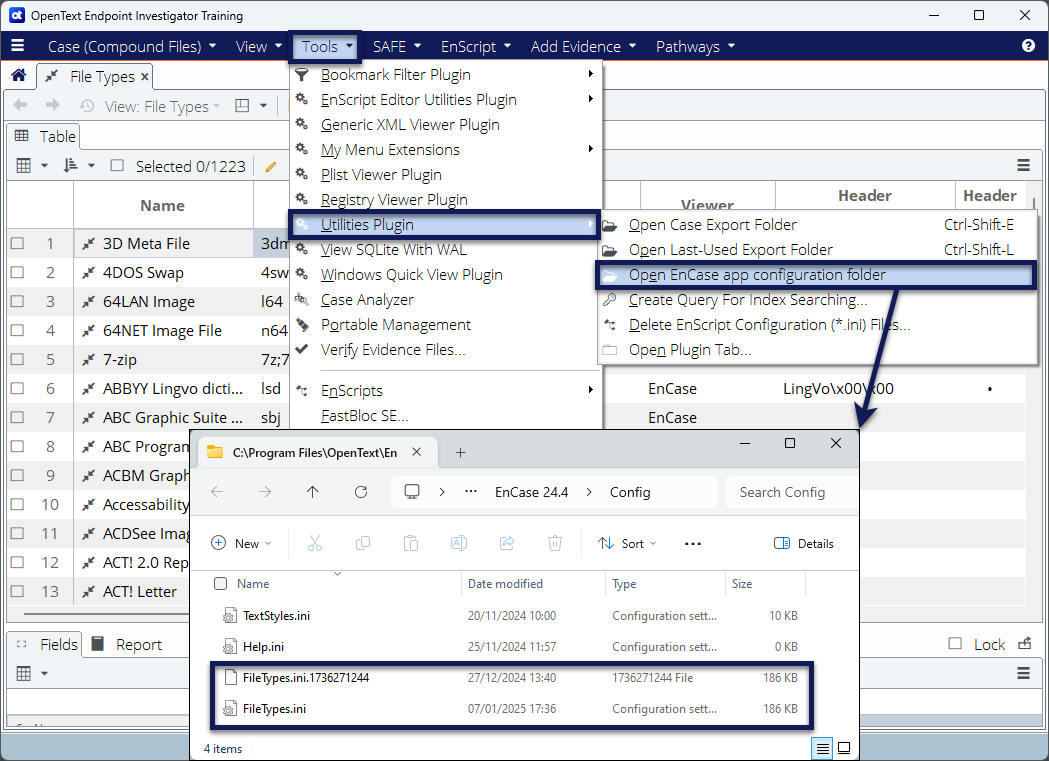1049x761 pixels.
Task: Open the Pathways dropdown
Action: (695, 46)
